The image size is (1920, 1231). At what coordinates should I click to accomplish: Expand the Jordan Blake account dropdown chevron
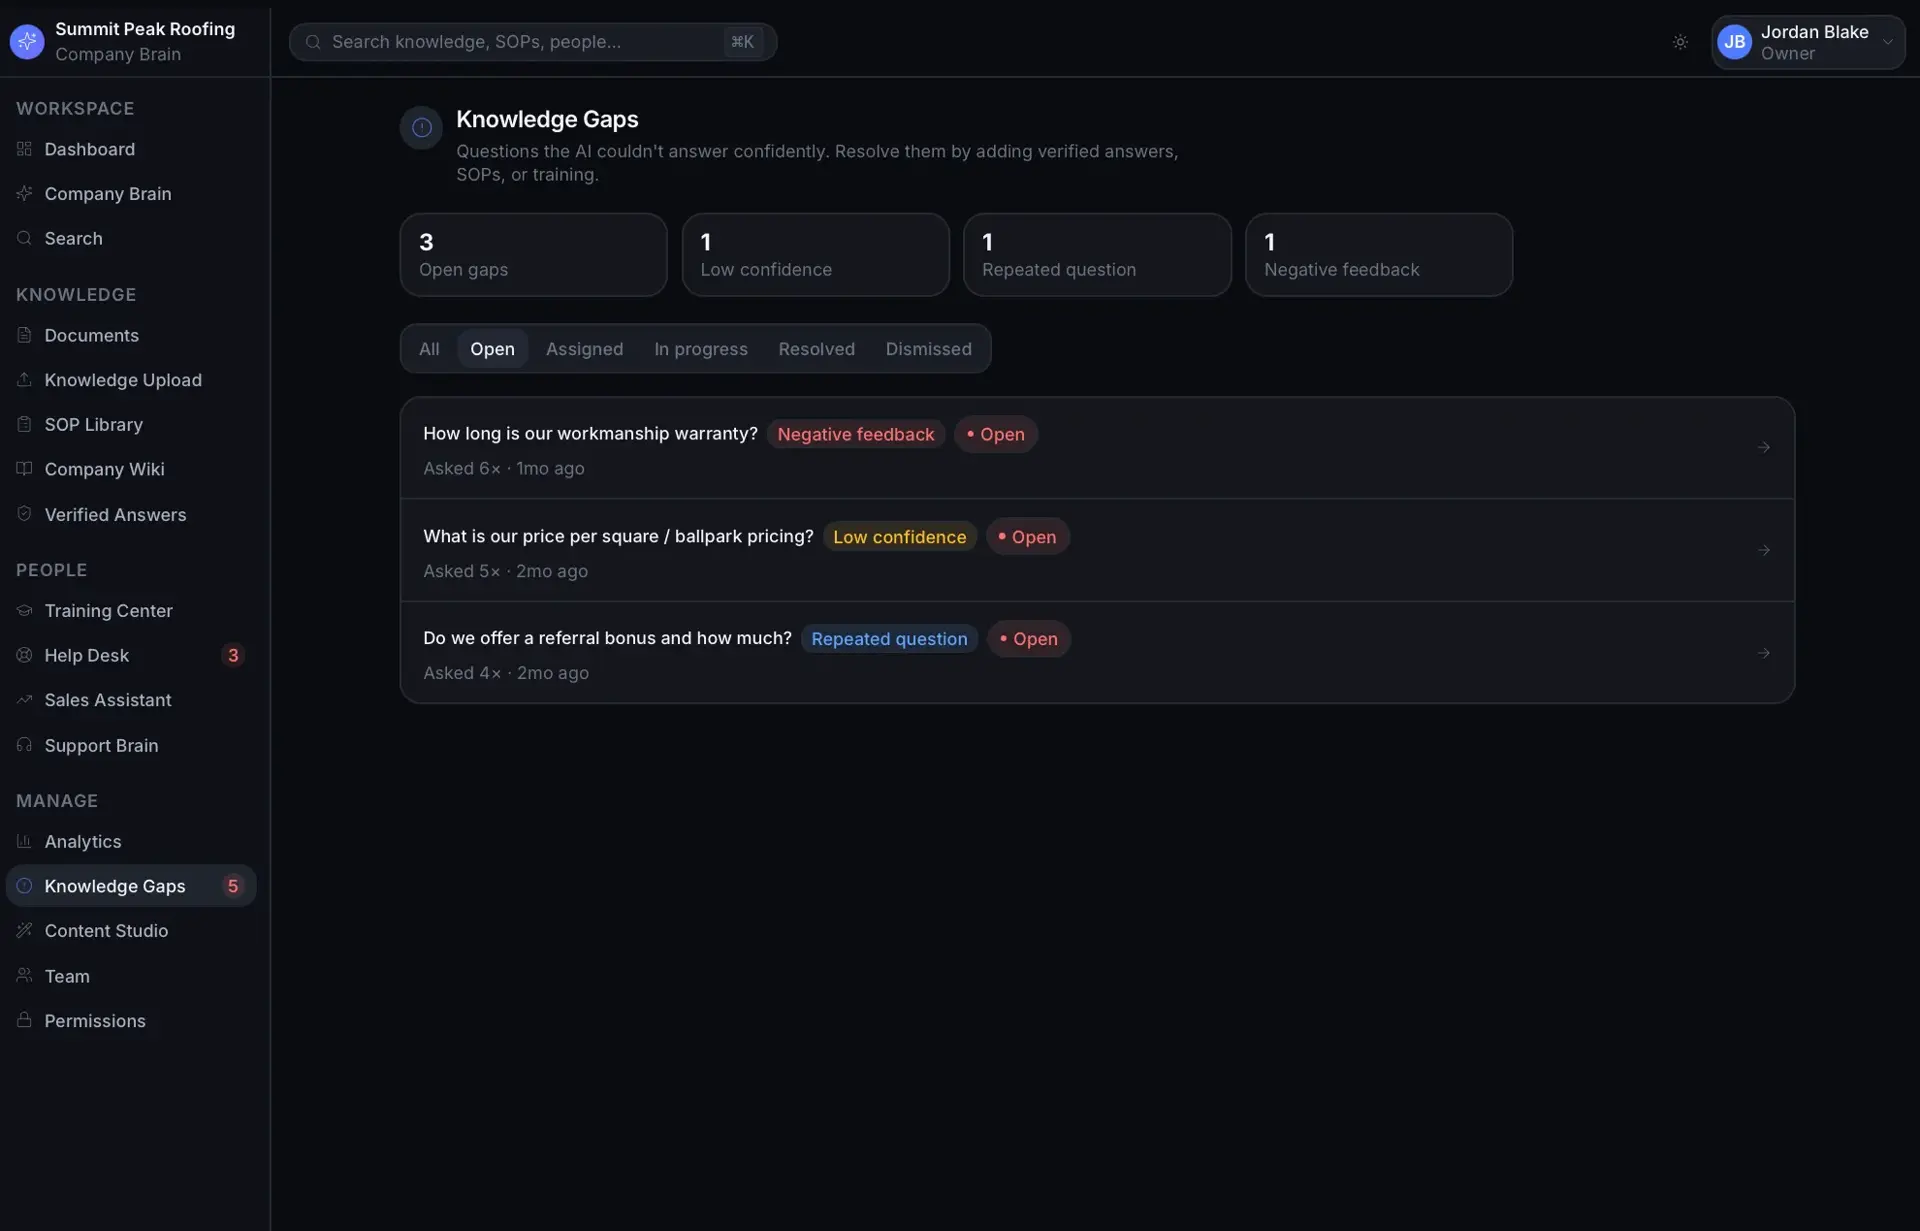tap(1887, 42)
